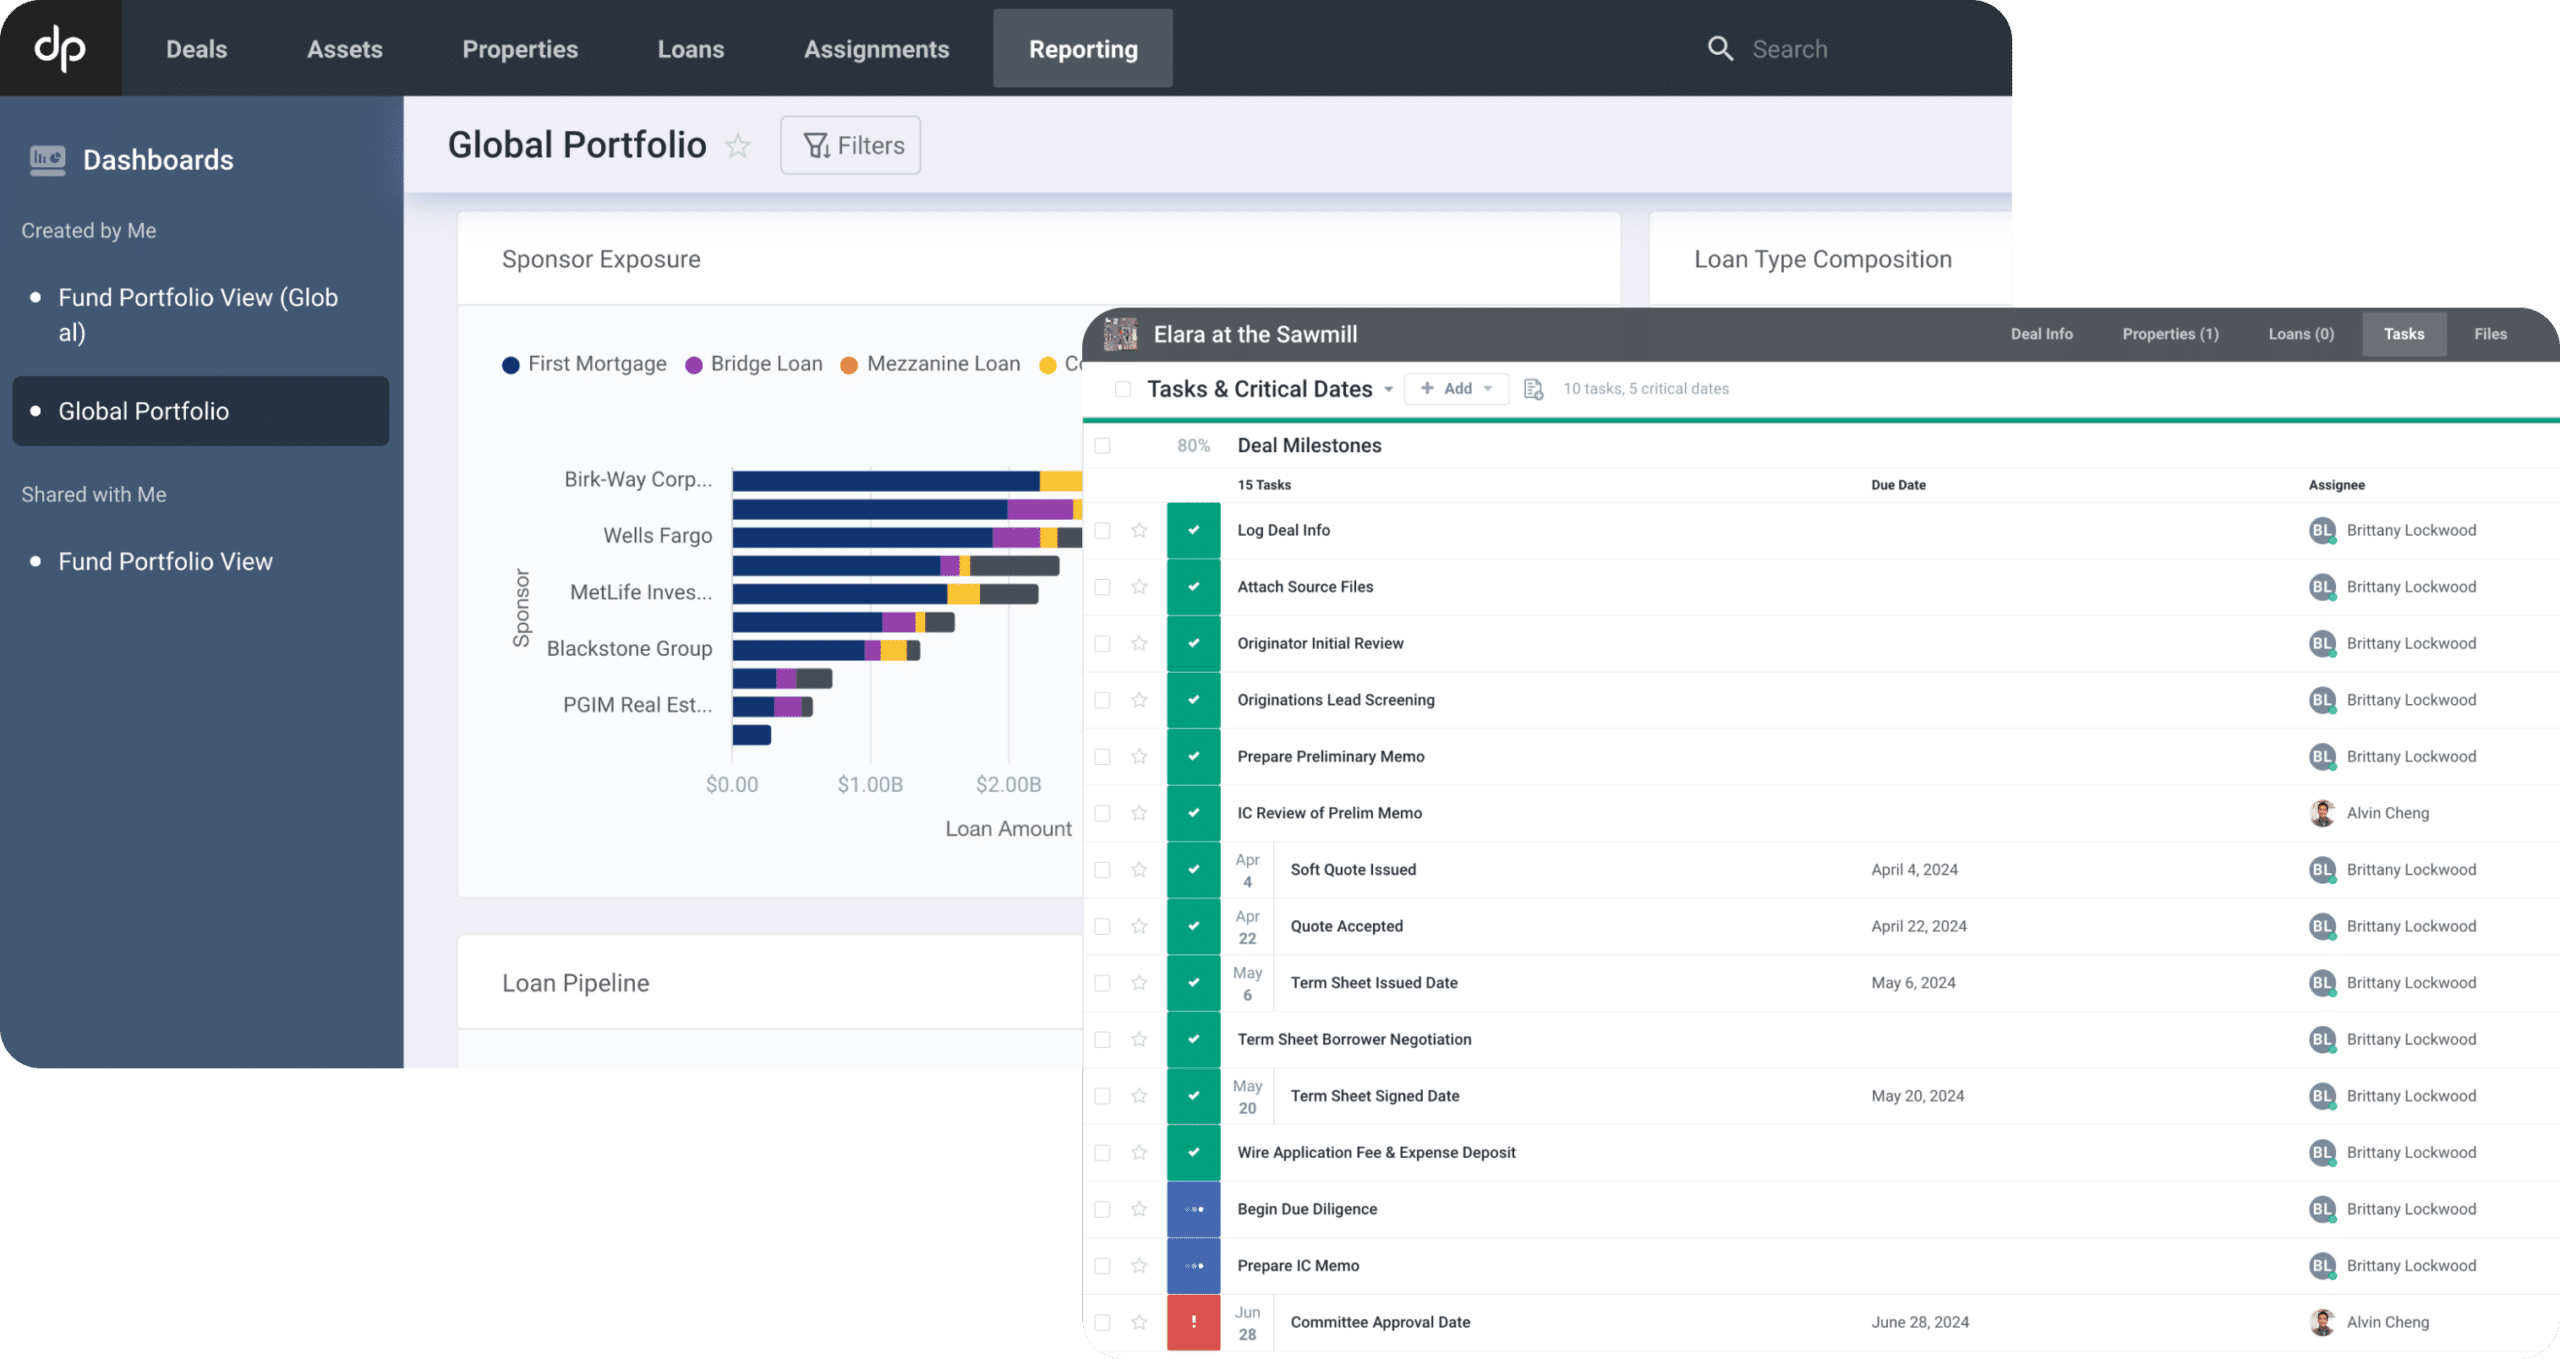Click the red alert status on Committee Approval Date
2560x1359 pixels.
coord(1193,1322)
